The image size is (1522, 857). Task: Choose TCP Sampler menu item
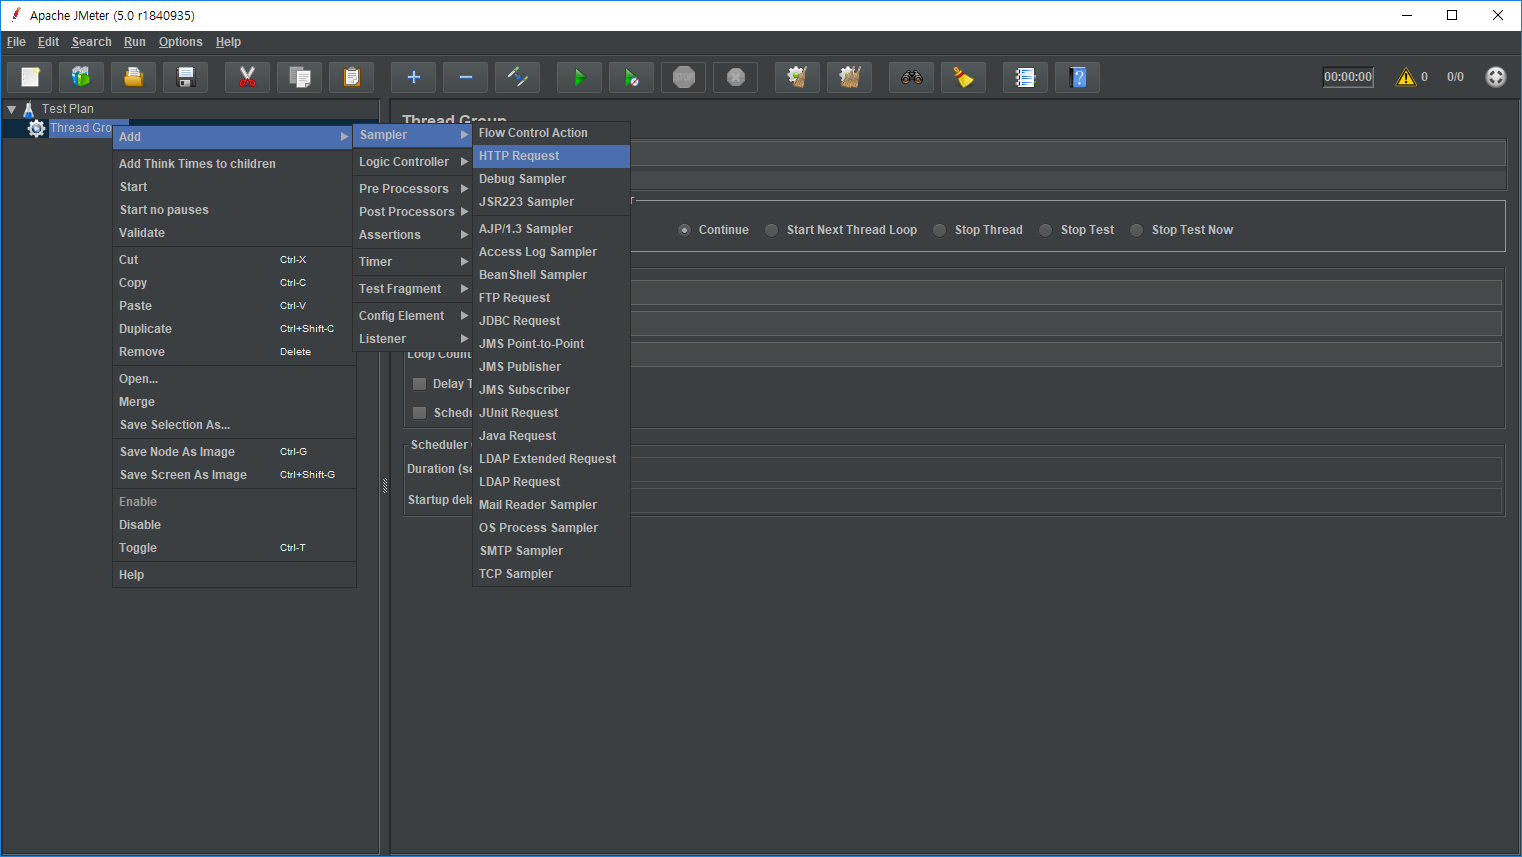click(551, 574)
